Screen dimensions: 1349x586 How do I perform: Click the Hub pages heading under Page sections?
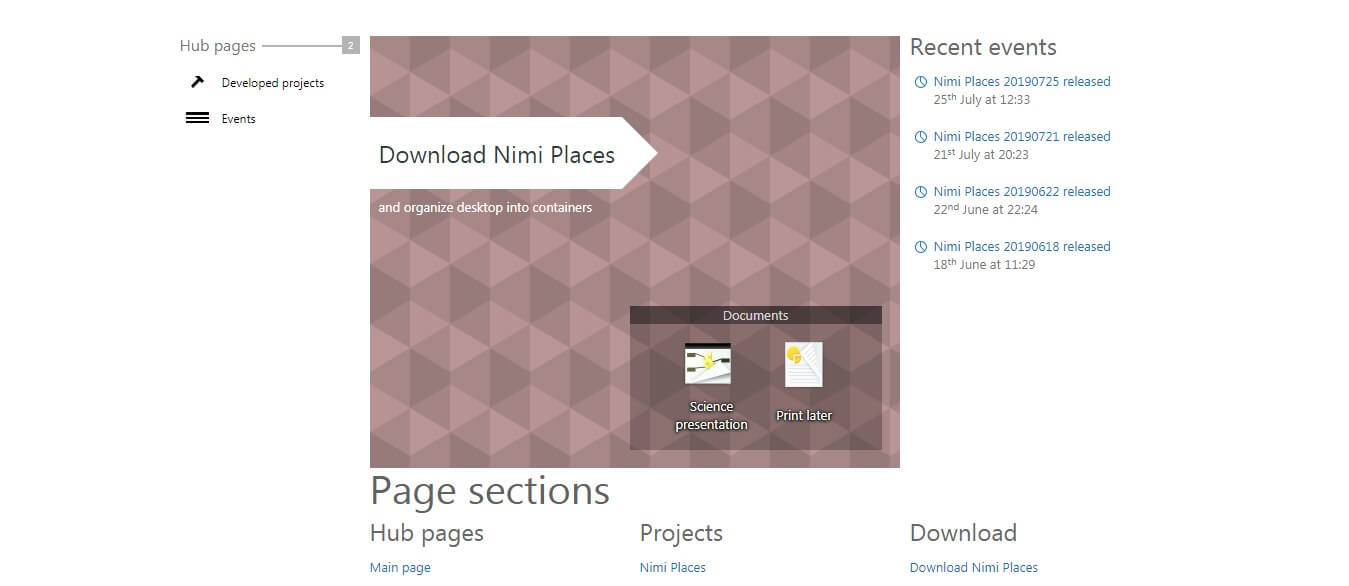tap(427, 534)
